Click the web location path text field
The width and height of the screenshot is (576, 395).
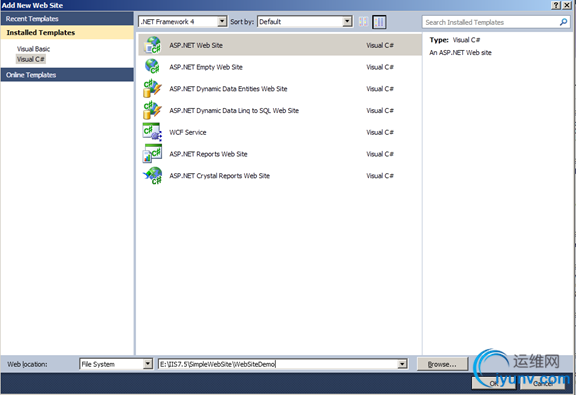[278, 364]
